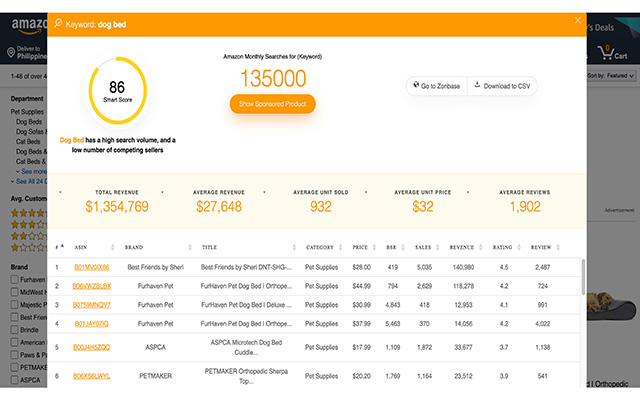Click Average Reviews value 1,902
The width and height of the screenshot is (640, 400).
tap(525, 207)
